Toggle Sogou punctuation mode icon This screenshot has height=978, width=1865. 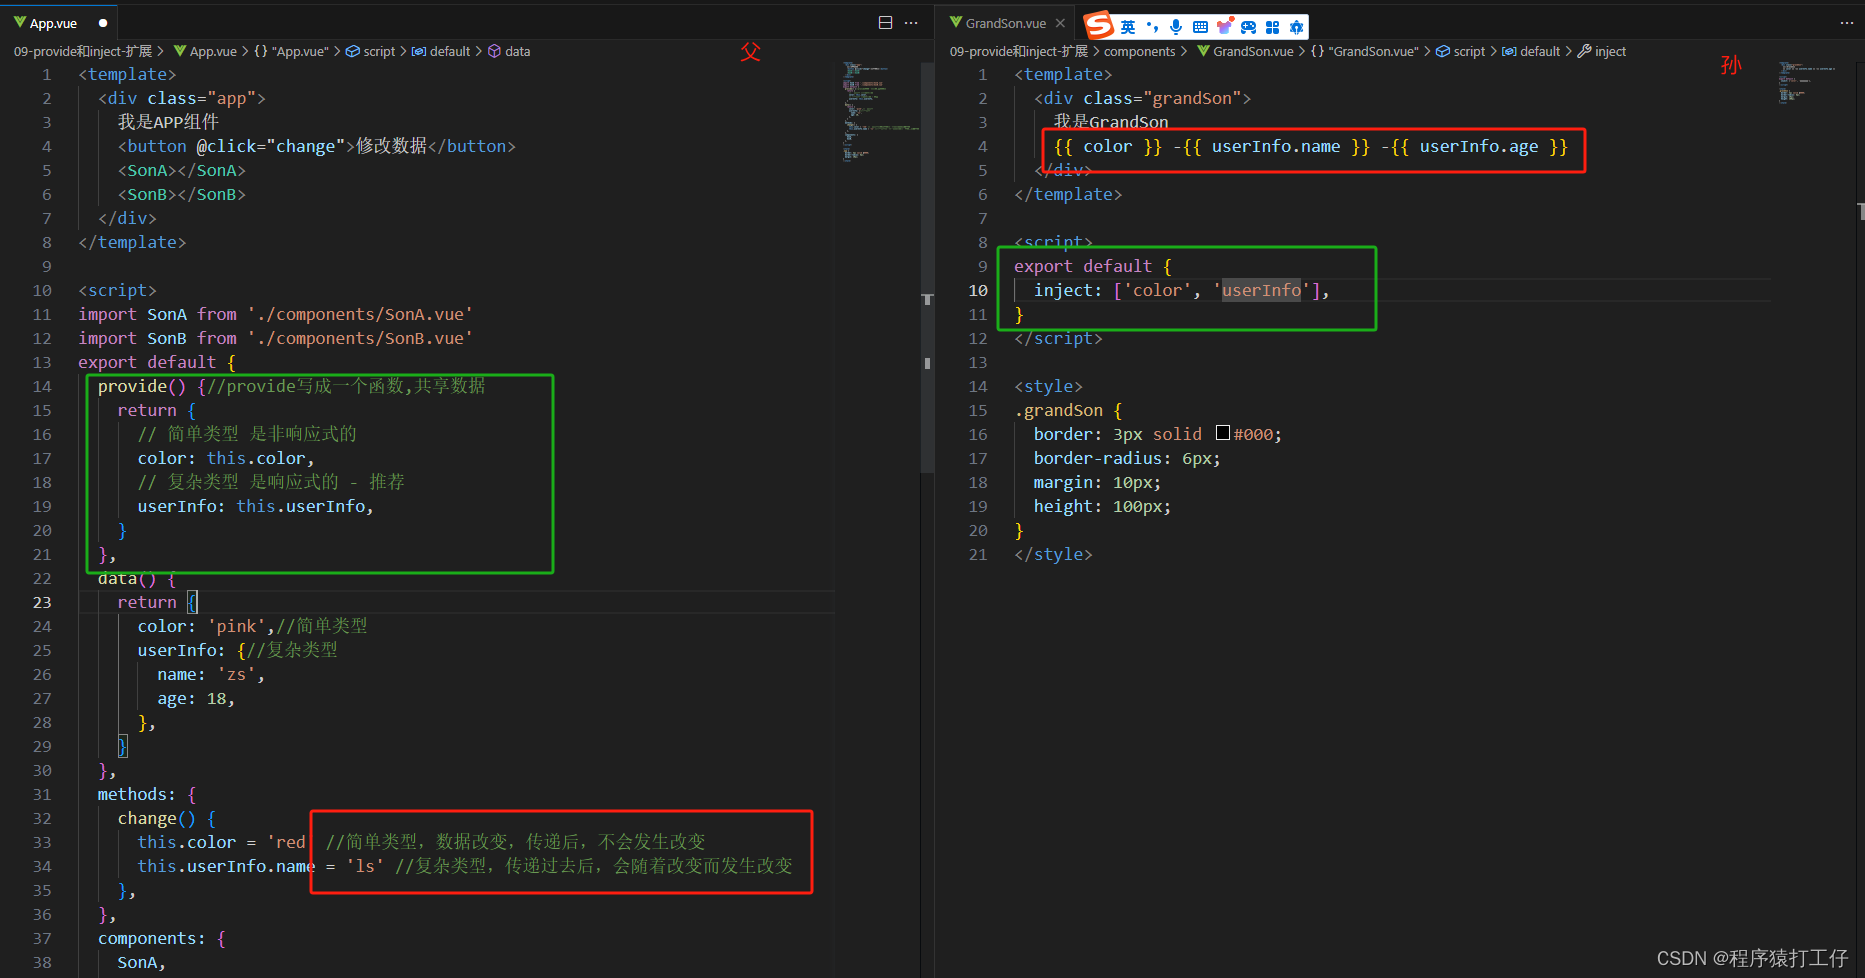click(x=1152, y=27)
